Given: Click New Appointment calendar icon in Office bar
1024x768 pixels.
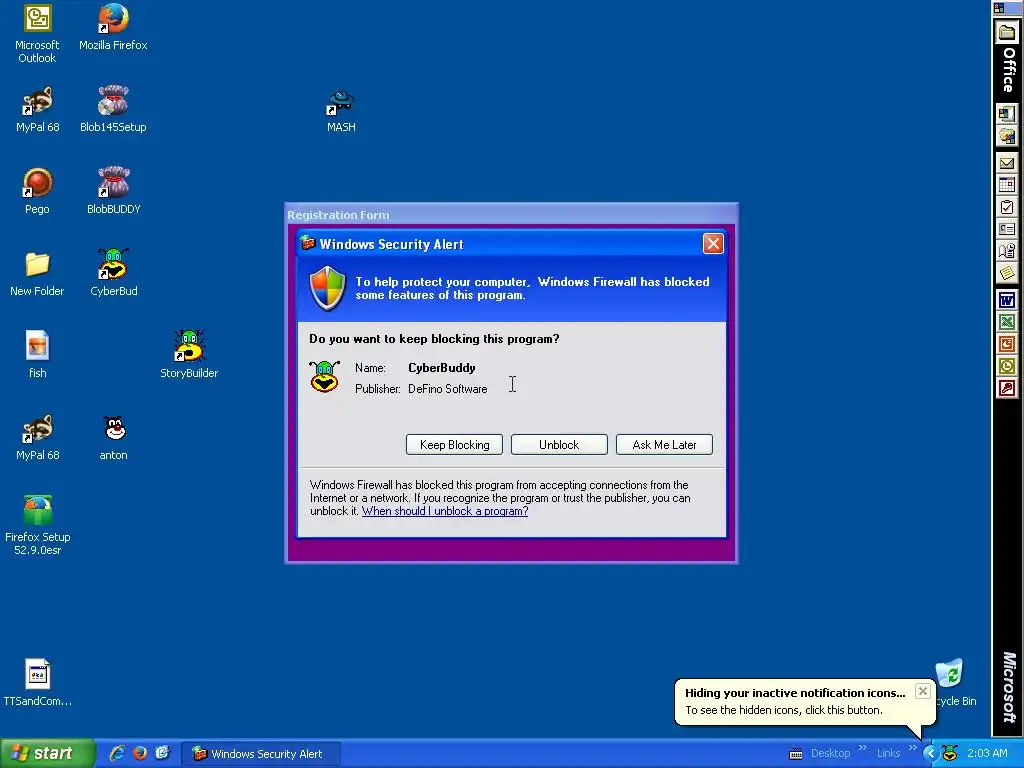Looking at the screenshot, I should [1006, 185].
